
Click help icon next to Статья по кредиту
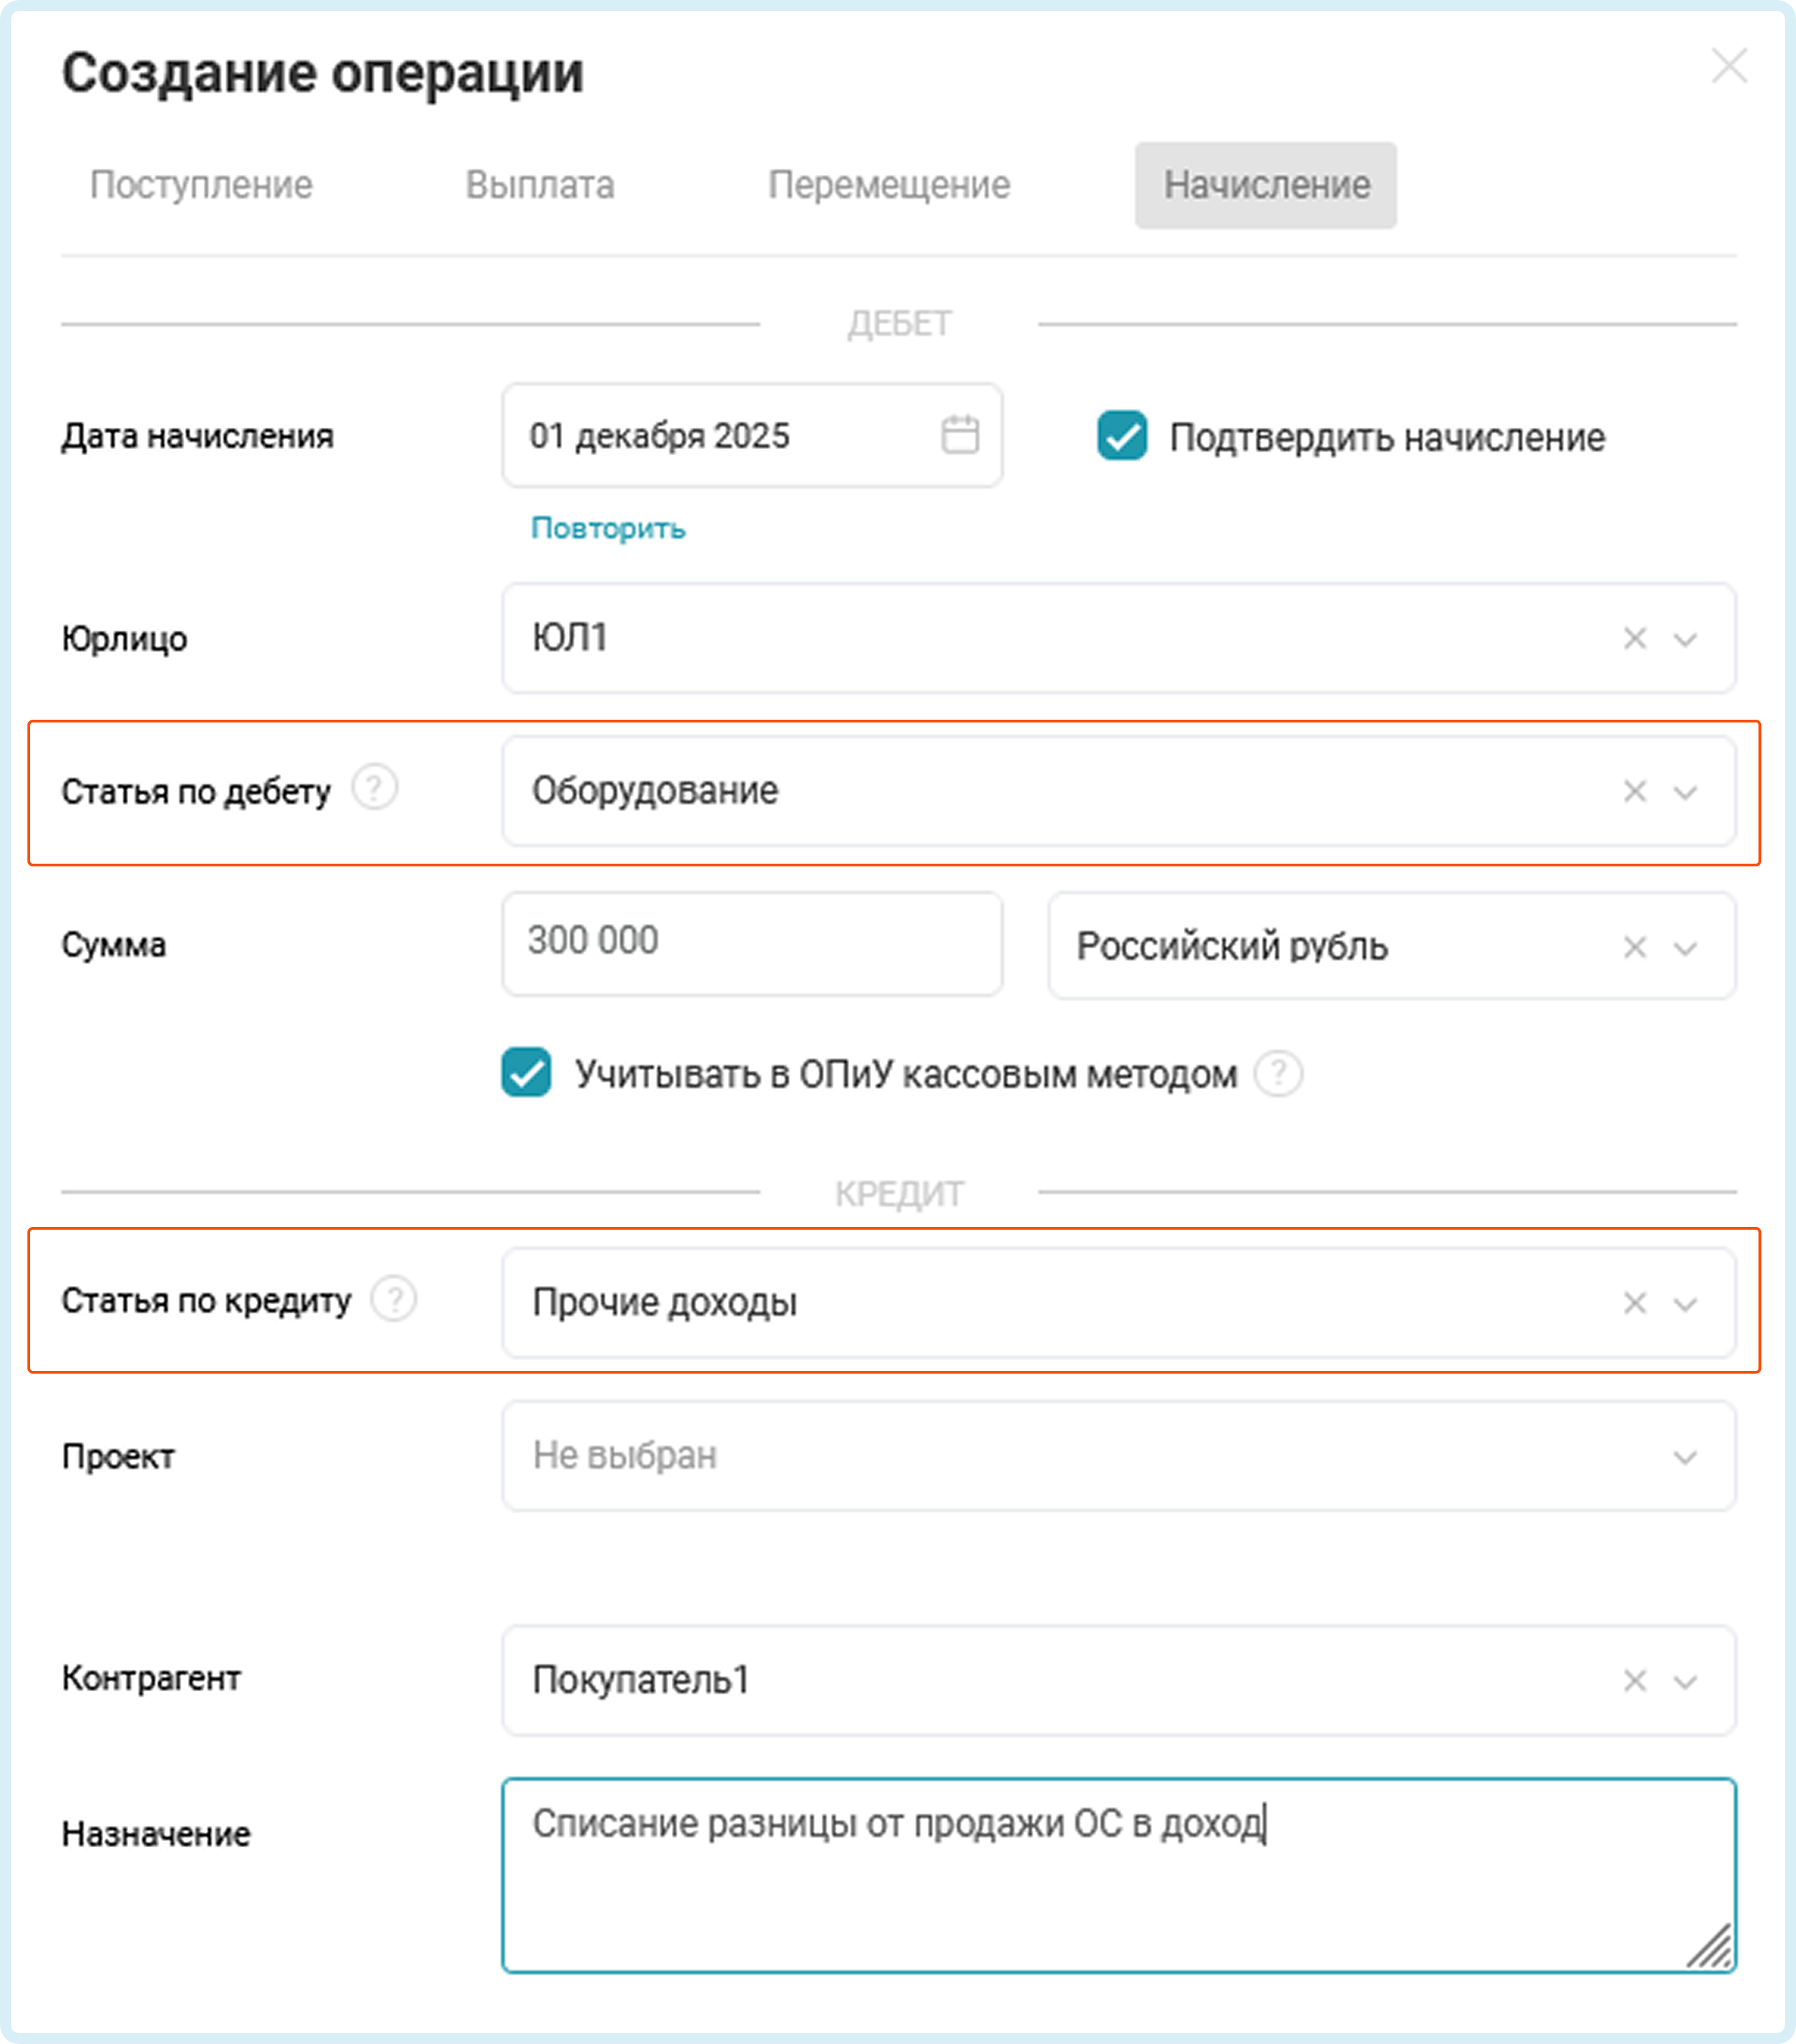394,1299
